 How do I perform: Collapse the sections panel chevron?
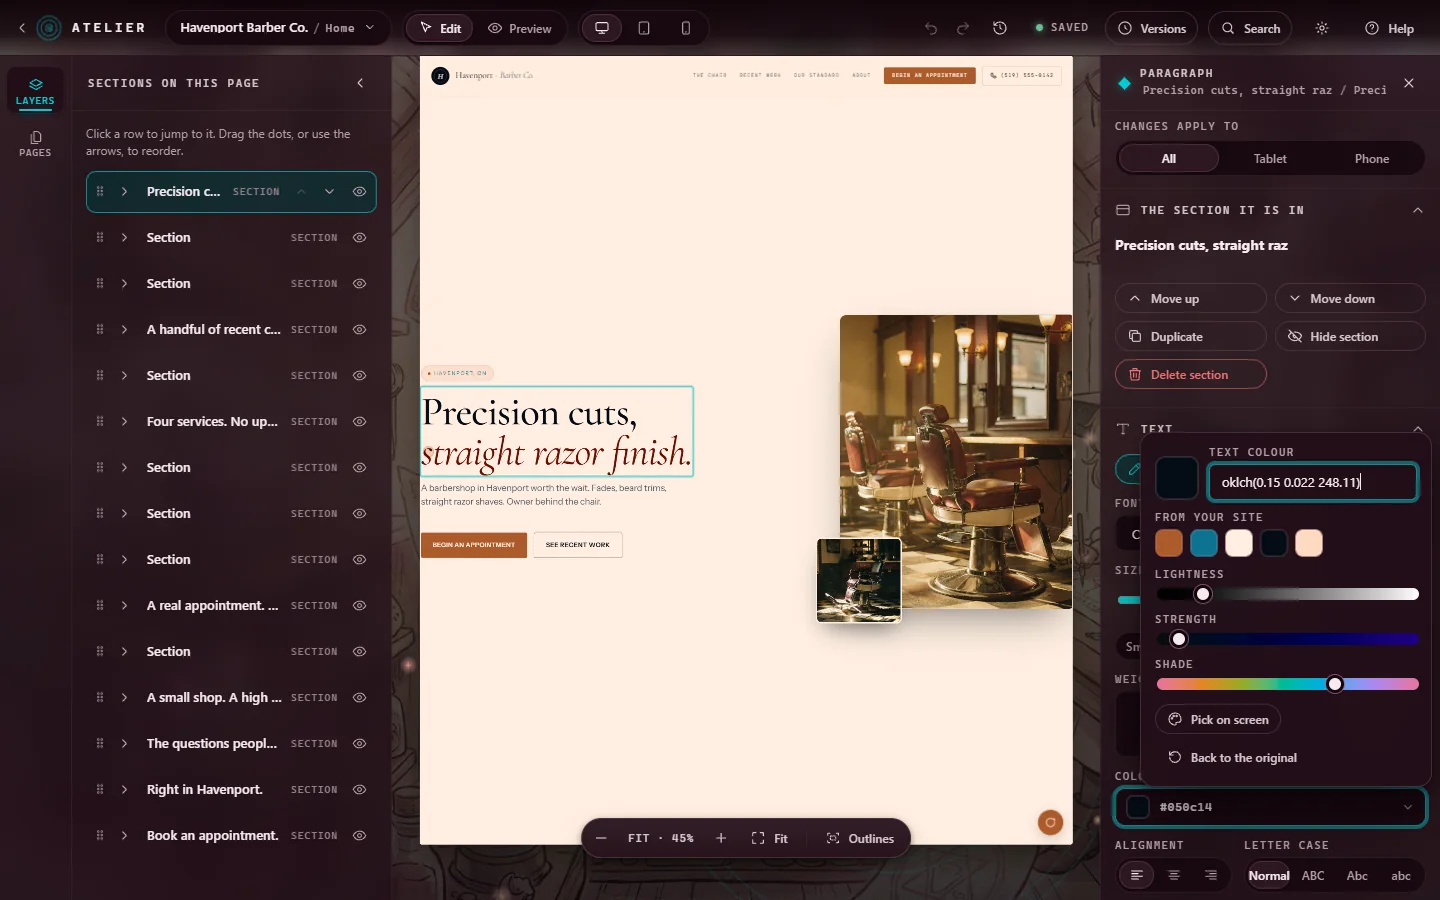tap(361, 83)
